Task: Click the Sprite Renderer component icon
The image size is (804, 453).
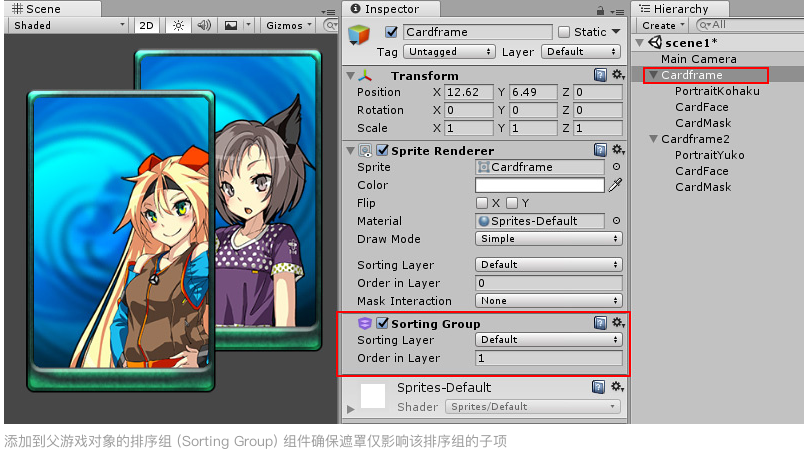Action: pos(365,151)
